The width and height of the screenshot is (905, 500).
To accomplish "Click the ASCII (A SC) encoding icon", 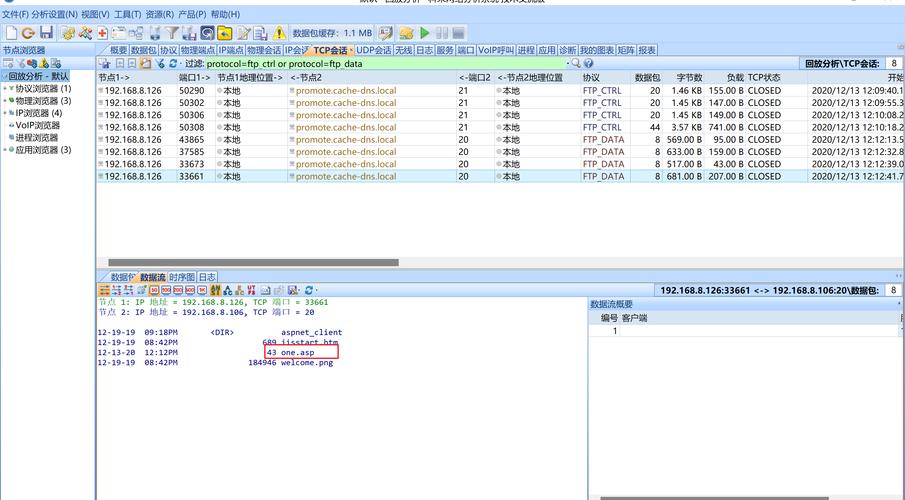I will coord(227,290).
